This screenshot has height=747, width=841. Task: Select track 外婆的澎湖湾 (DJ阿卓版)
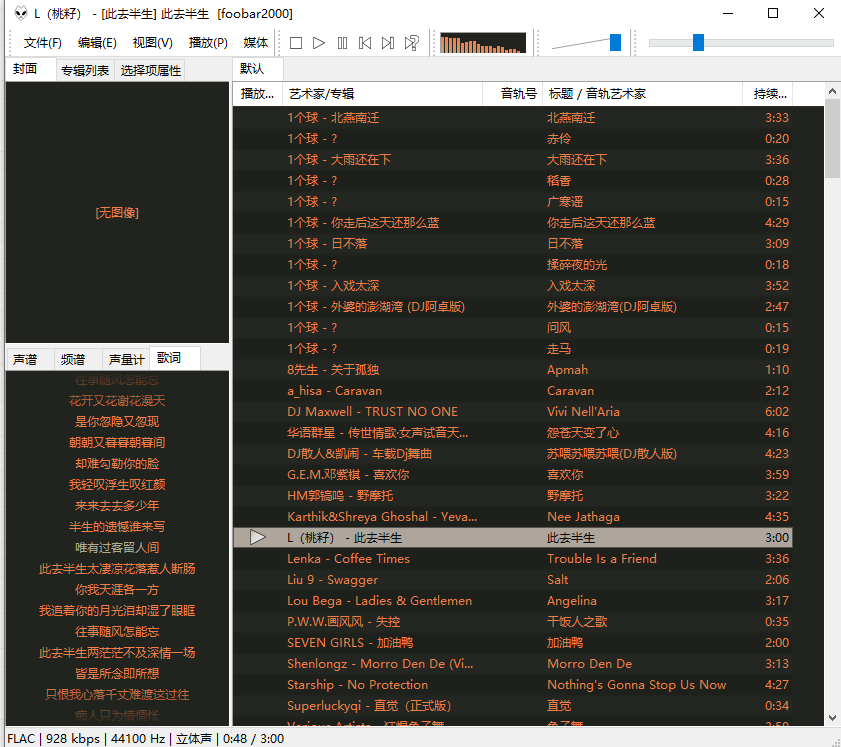[513, 307]
